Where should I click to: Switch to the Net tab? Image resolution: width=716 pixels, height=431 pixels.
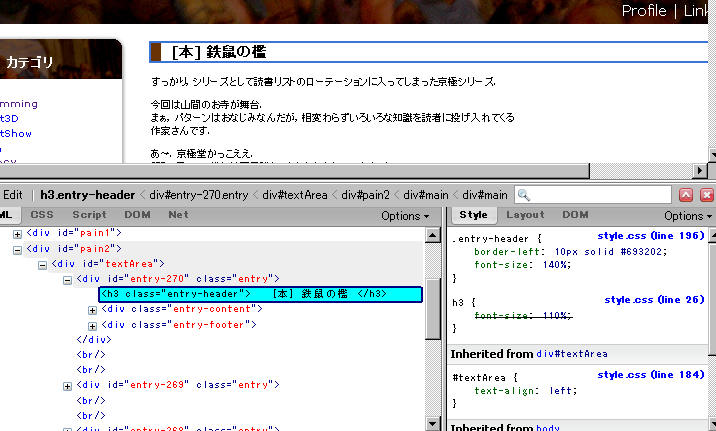pyautogui.click(x=178, y=215)
